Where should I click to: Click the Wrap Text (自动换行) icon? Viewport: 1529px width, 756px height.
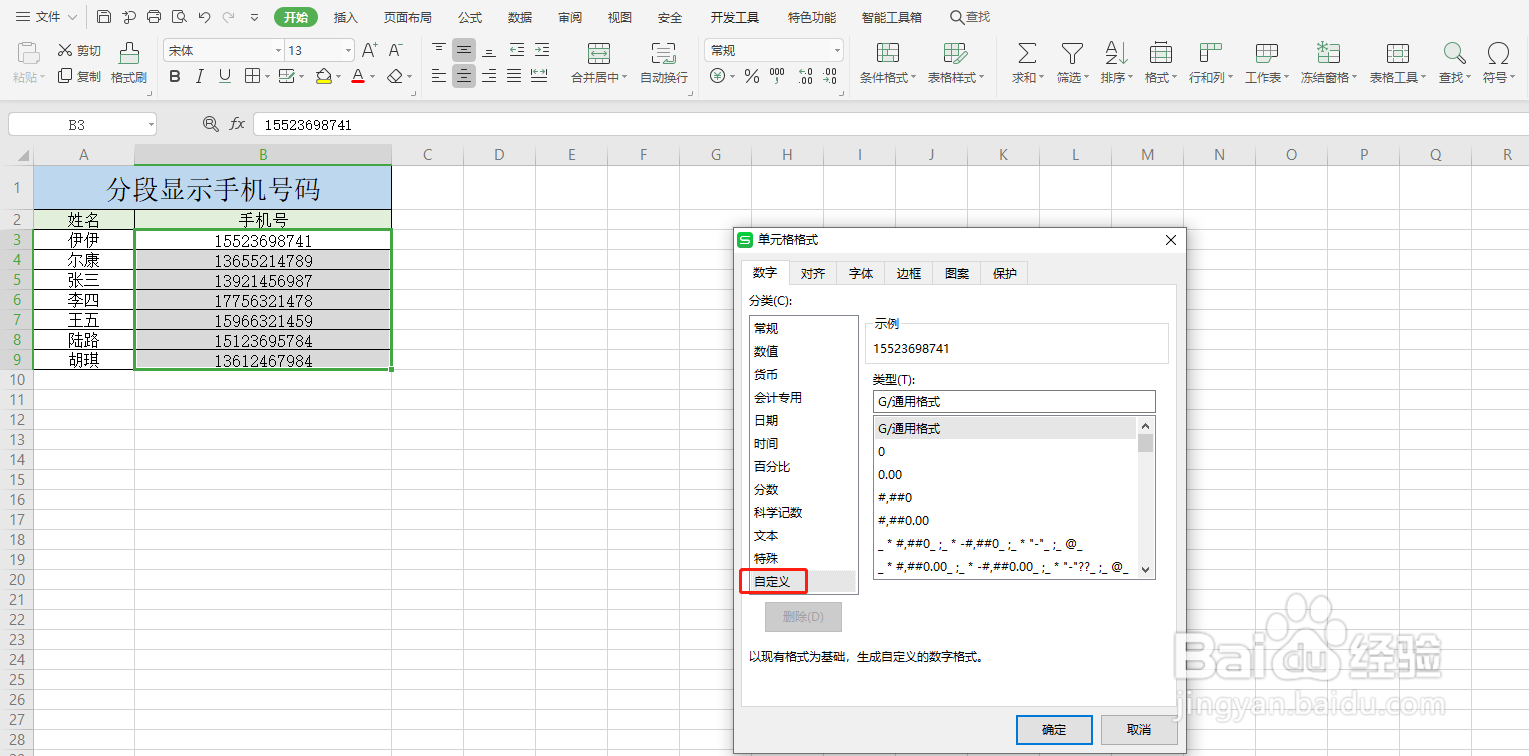pyautogui.click(x=663, y=53)
